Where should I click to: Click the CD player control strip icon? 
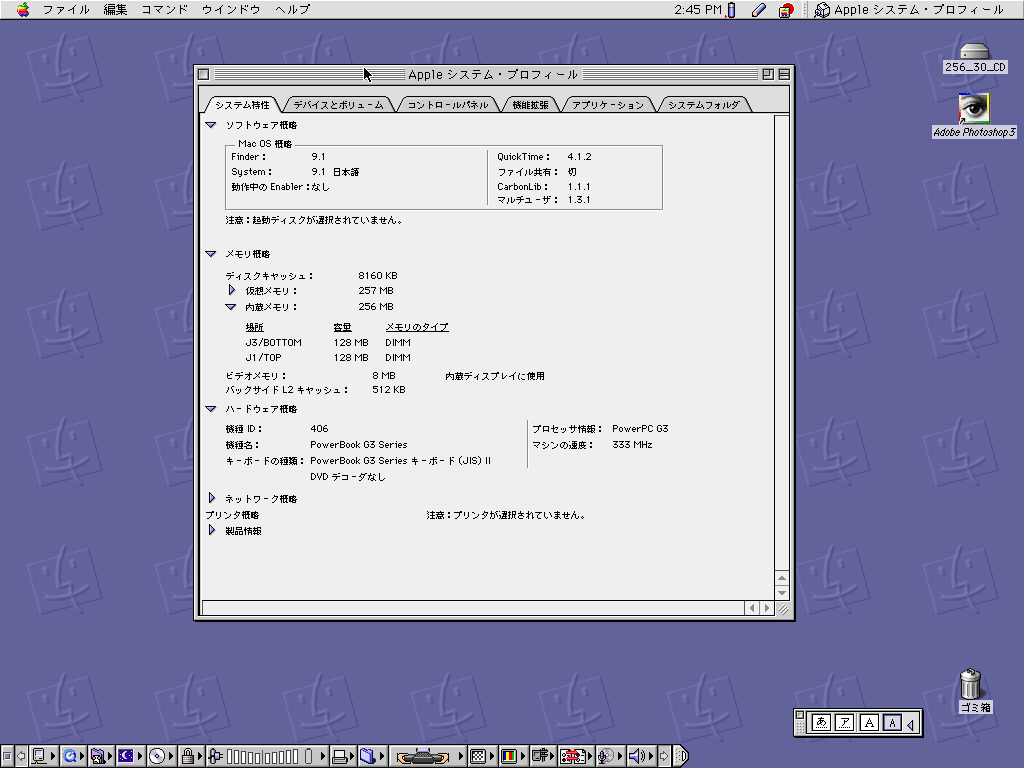[157, 756]
